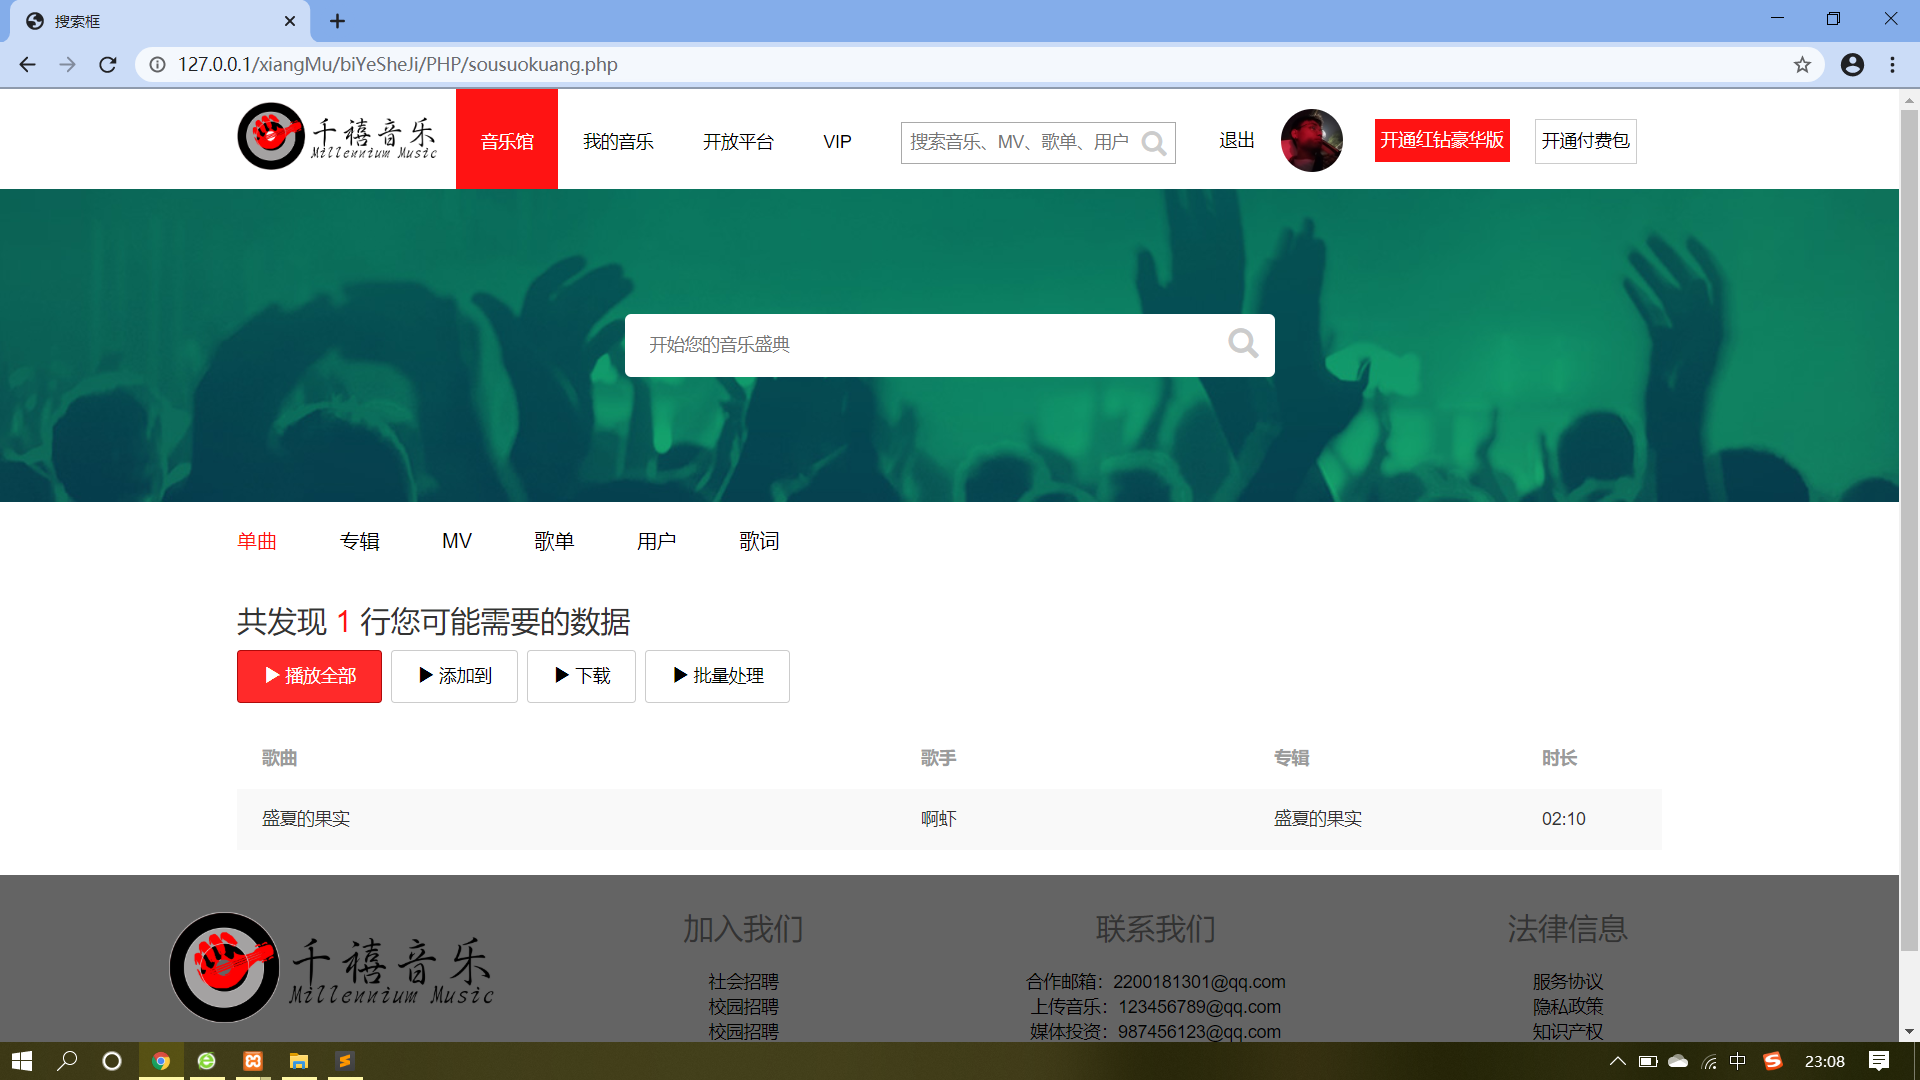Expand system tray hidden icons chevron
This screenshot has height=1080, width=1920.
(x=1617, y=1061)
